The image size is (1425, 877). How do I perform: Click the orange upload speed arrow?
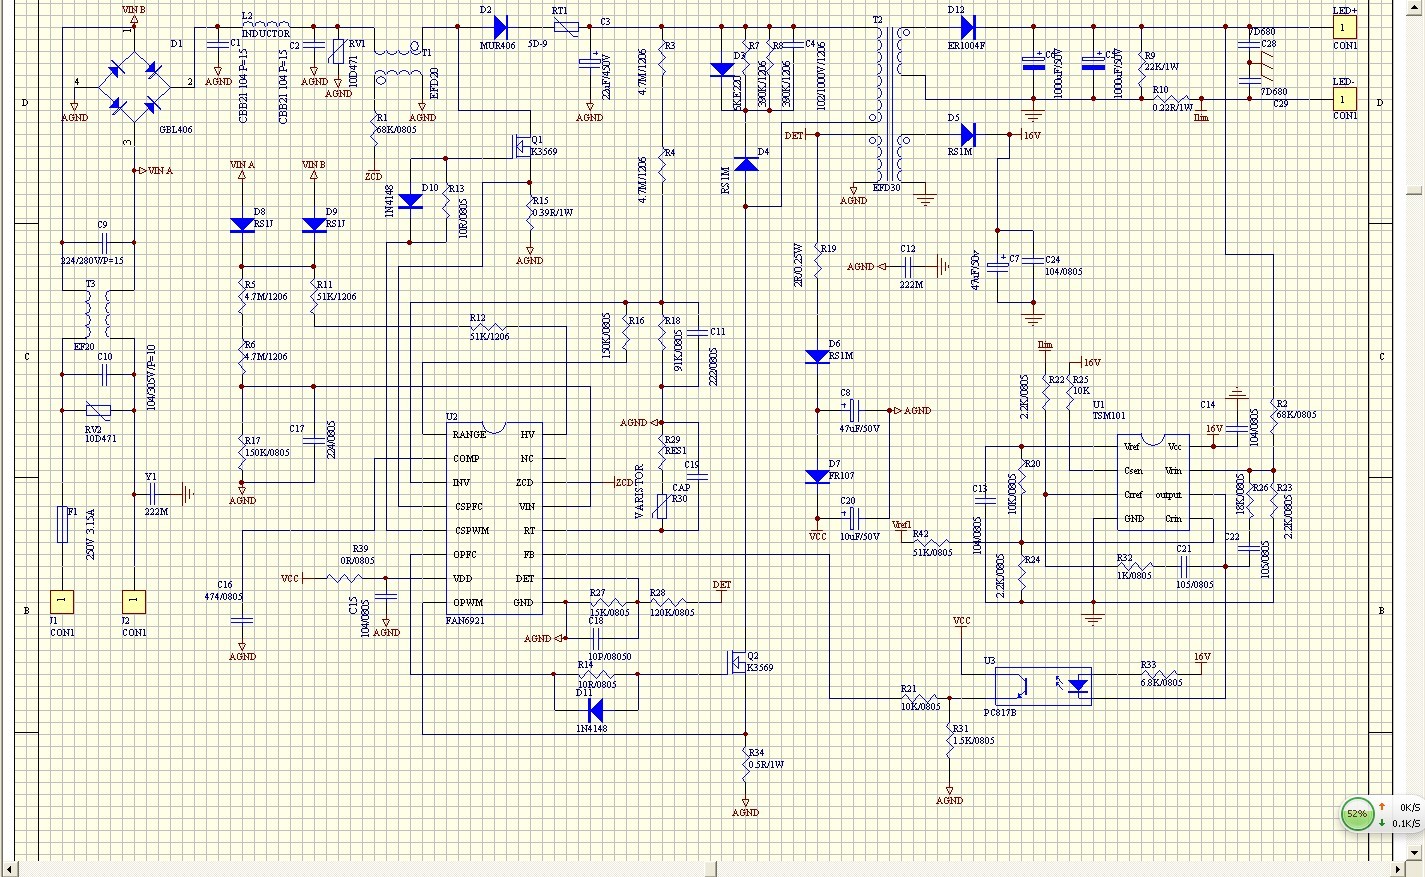point(1382,806)
